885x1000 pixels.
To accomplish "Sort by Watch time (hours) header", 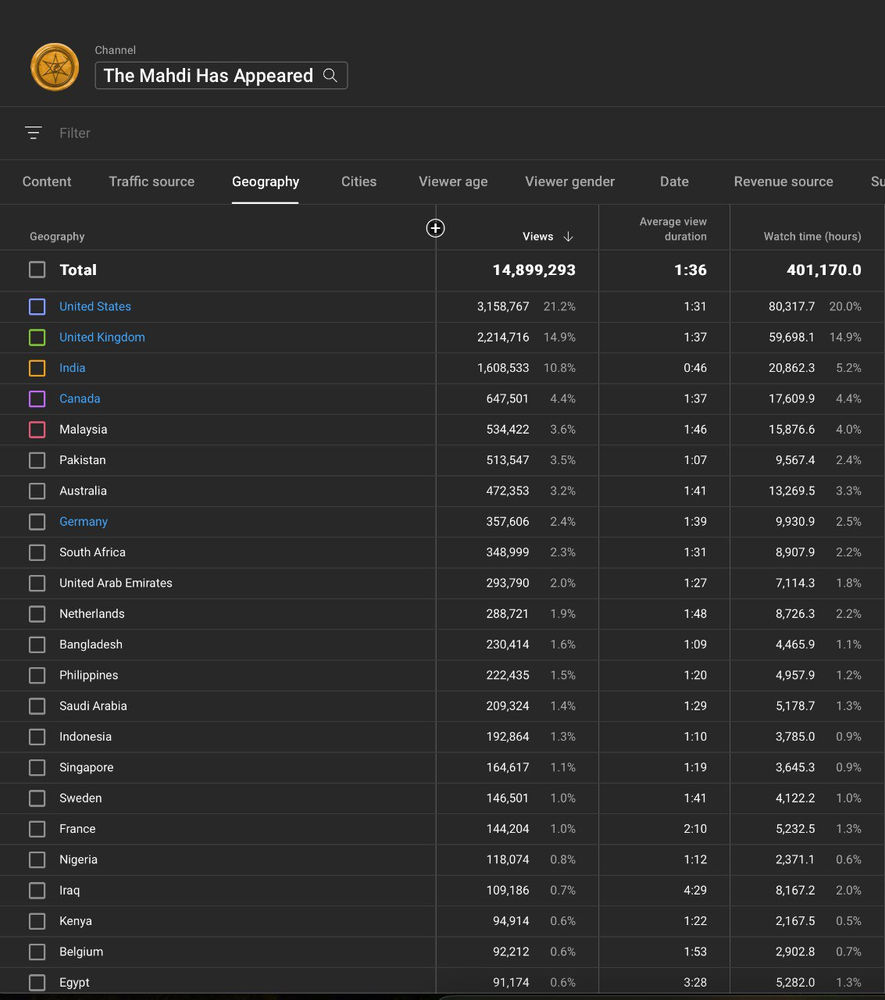I will (x=812, y=237).
